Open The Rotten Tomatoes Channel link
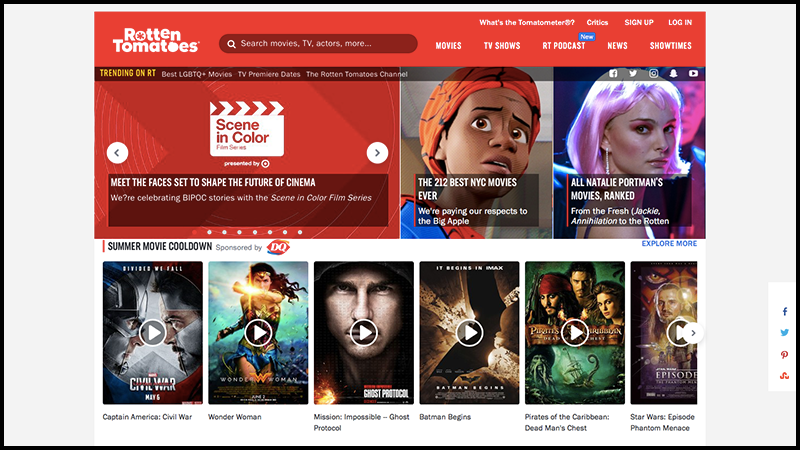 pyautogui.click(x=357, y=74)
